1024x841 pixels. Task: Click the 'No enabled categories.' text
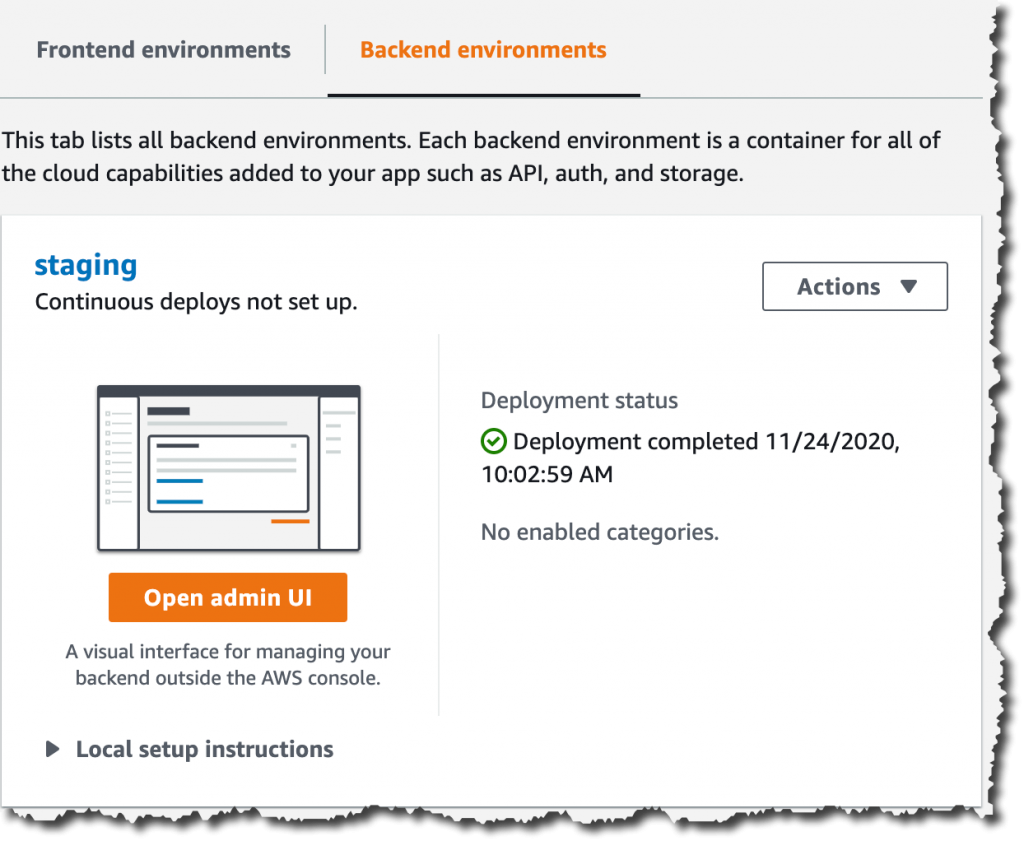point(600,532)
